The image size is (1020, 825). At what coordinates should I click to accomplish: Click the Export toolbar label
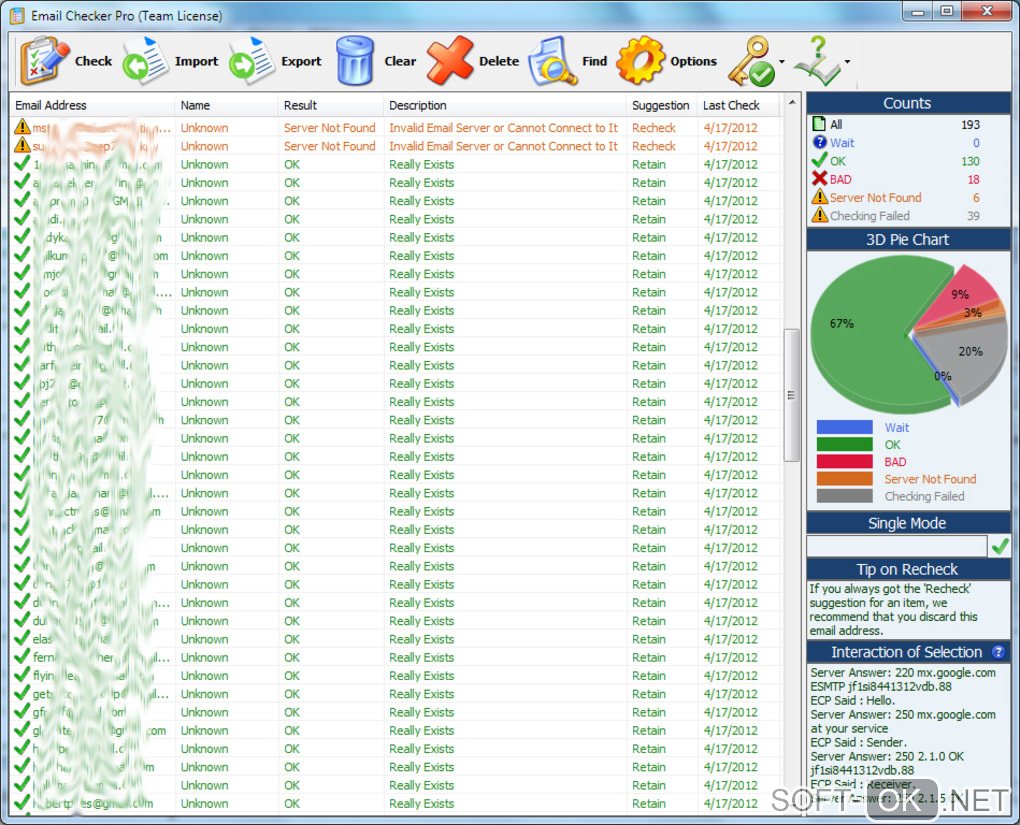[x=301, y=61]
